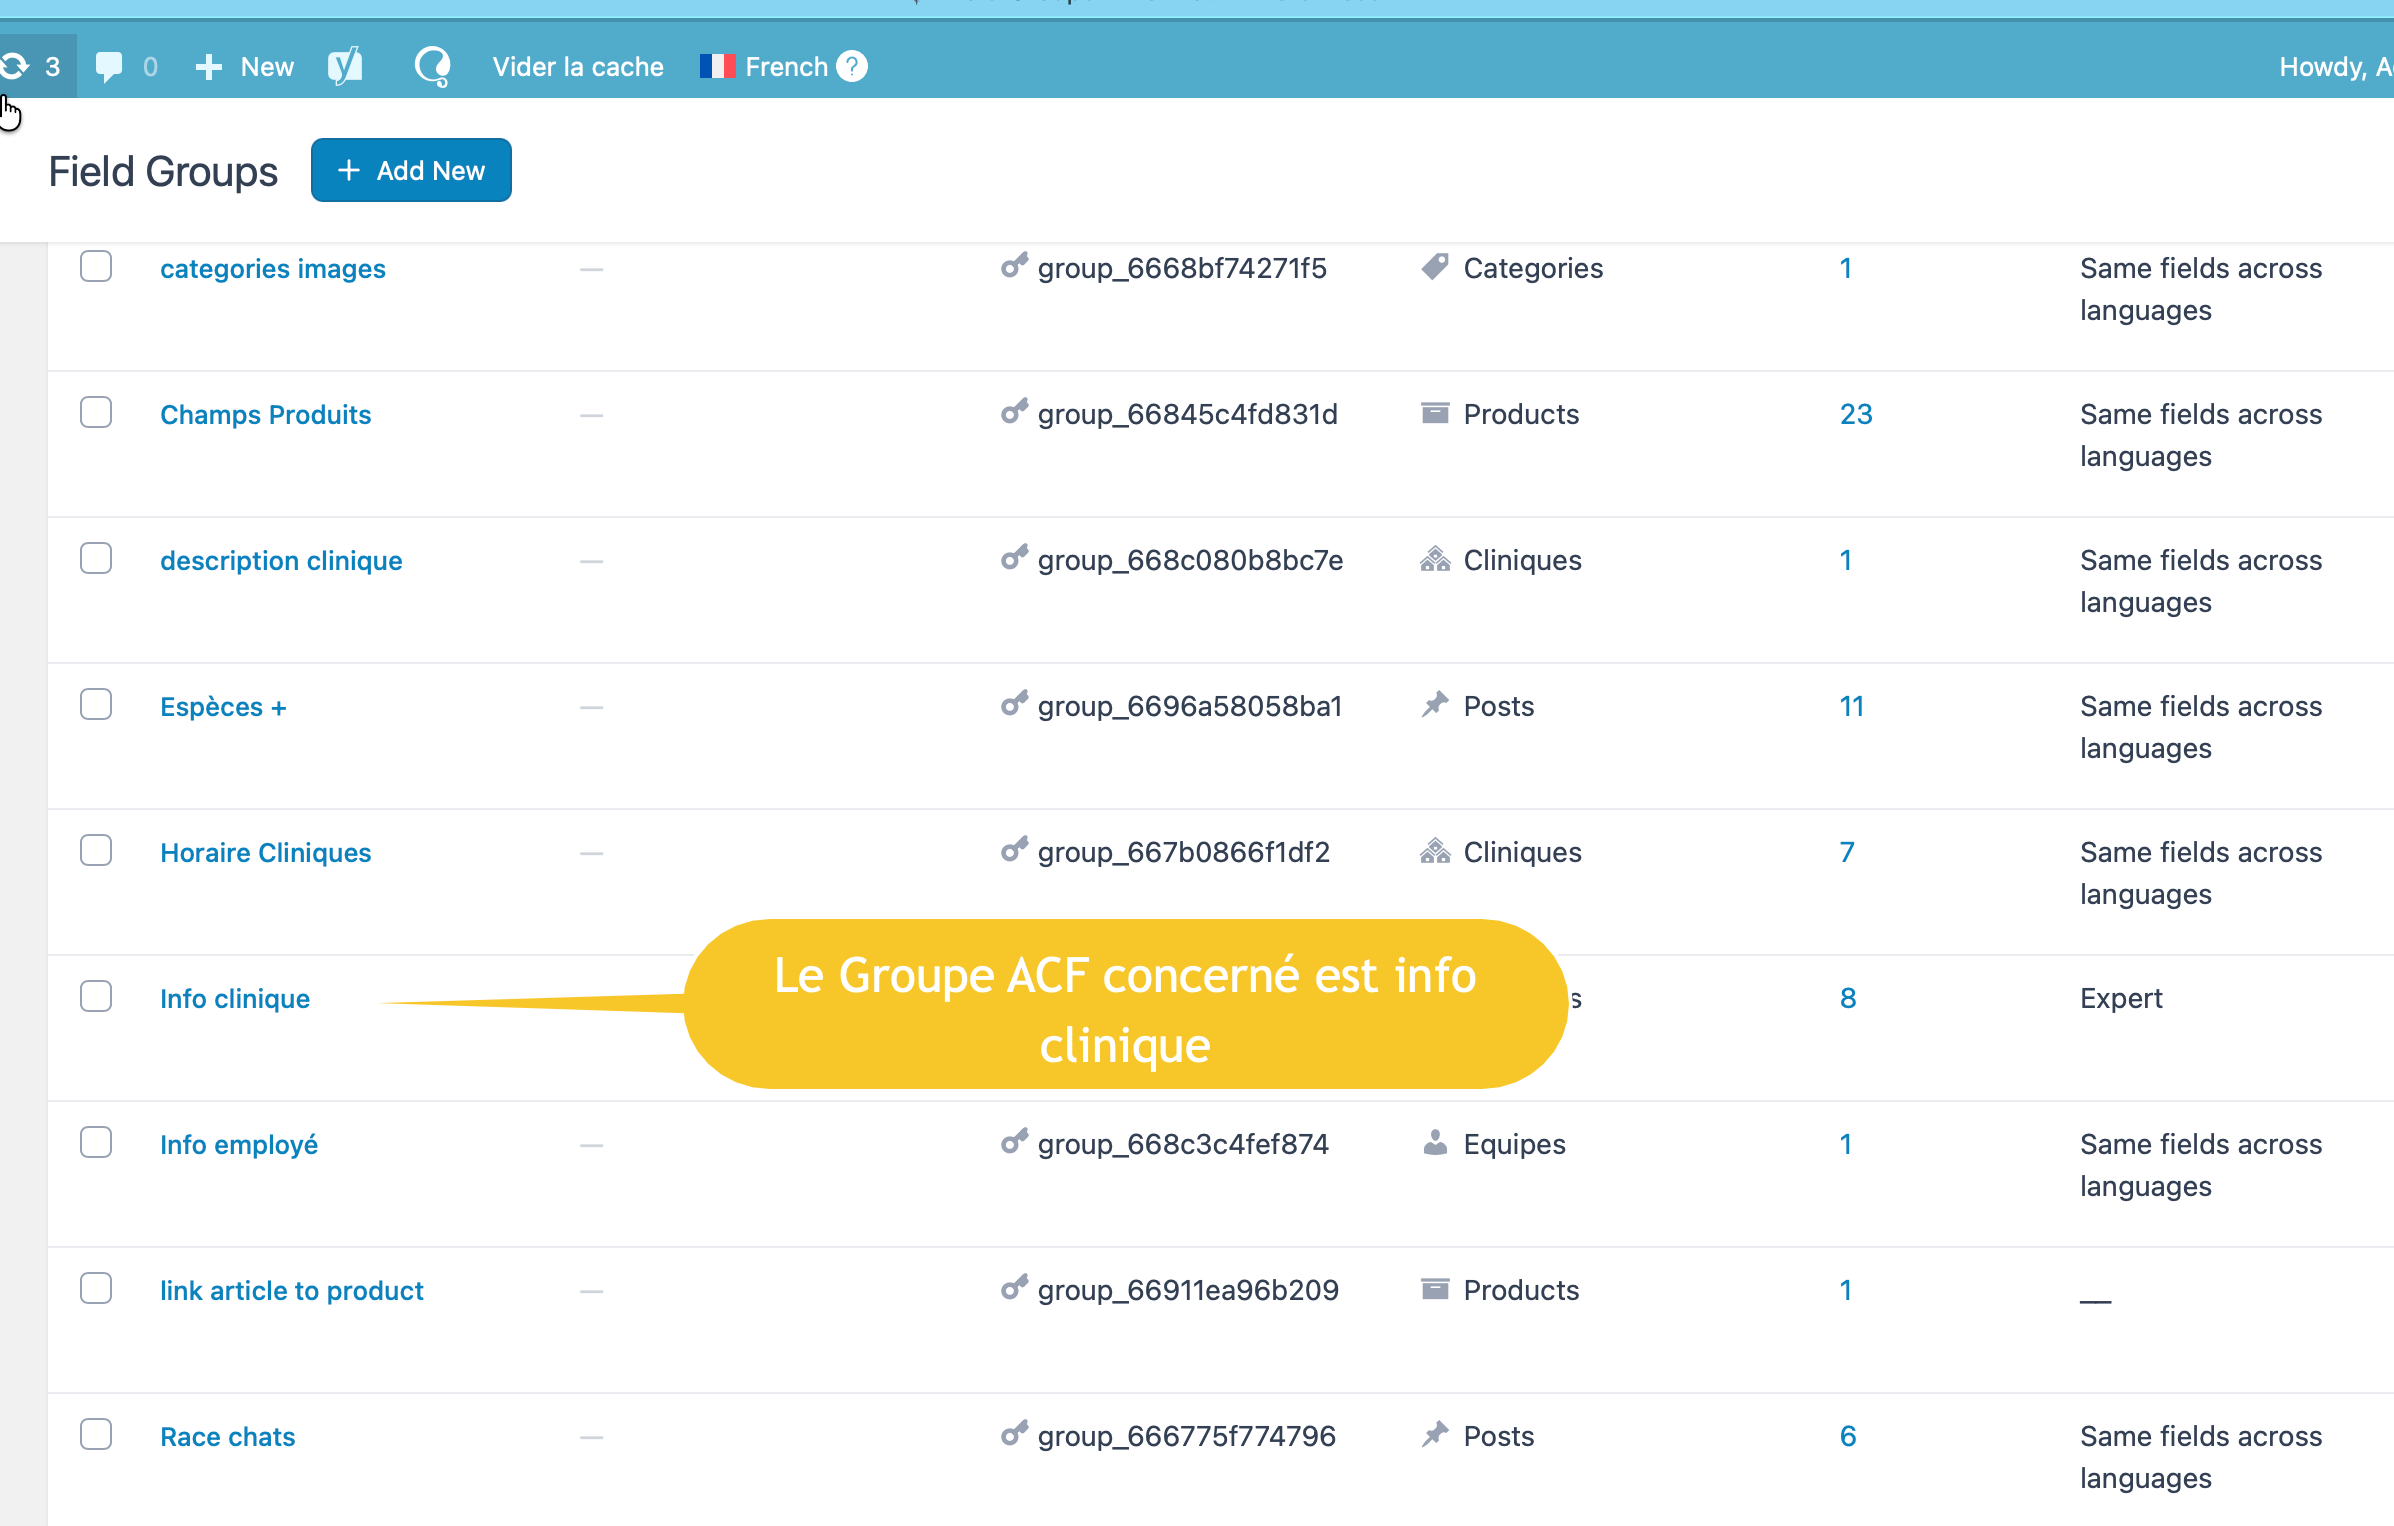
Task: Click Vider la cache menu item
Action: [577, 67]
